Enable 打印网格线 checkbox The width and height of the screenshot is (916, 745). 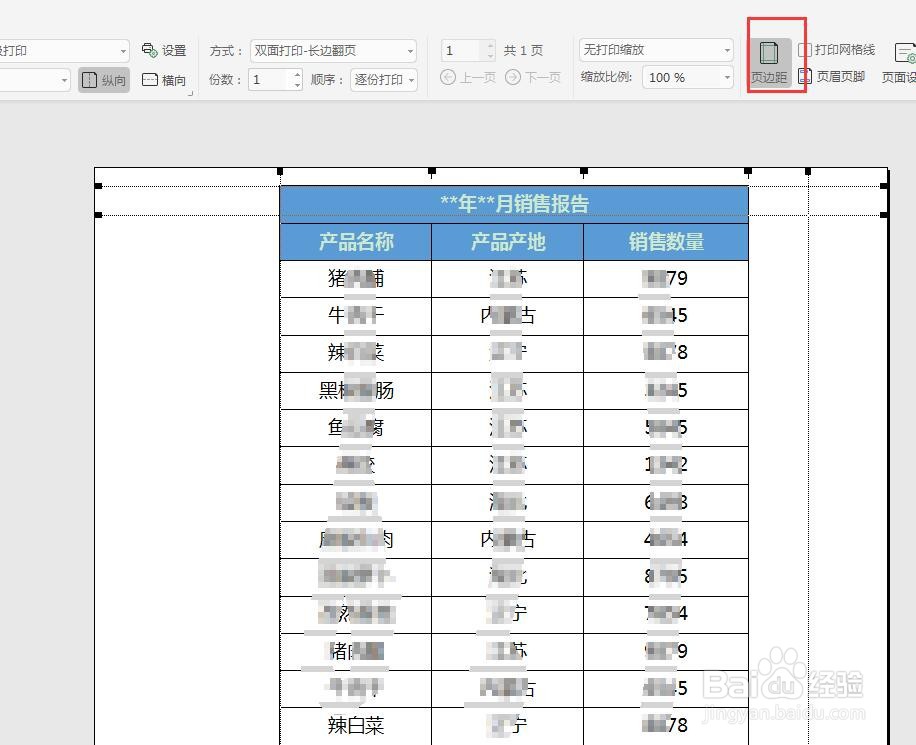pyautogui.click(x=805, y=50)
